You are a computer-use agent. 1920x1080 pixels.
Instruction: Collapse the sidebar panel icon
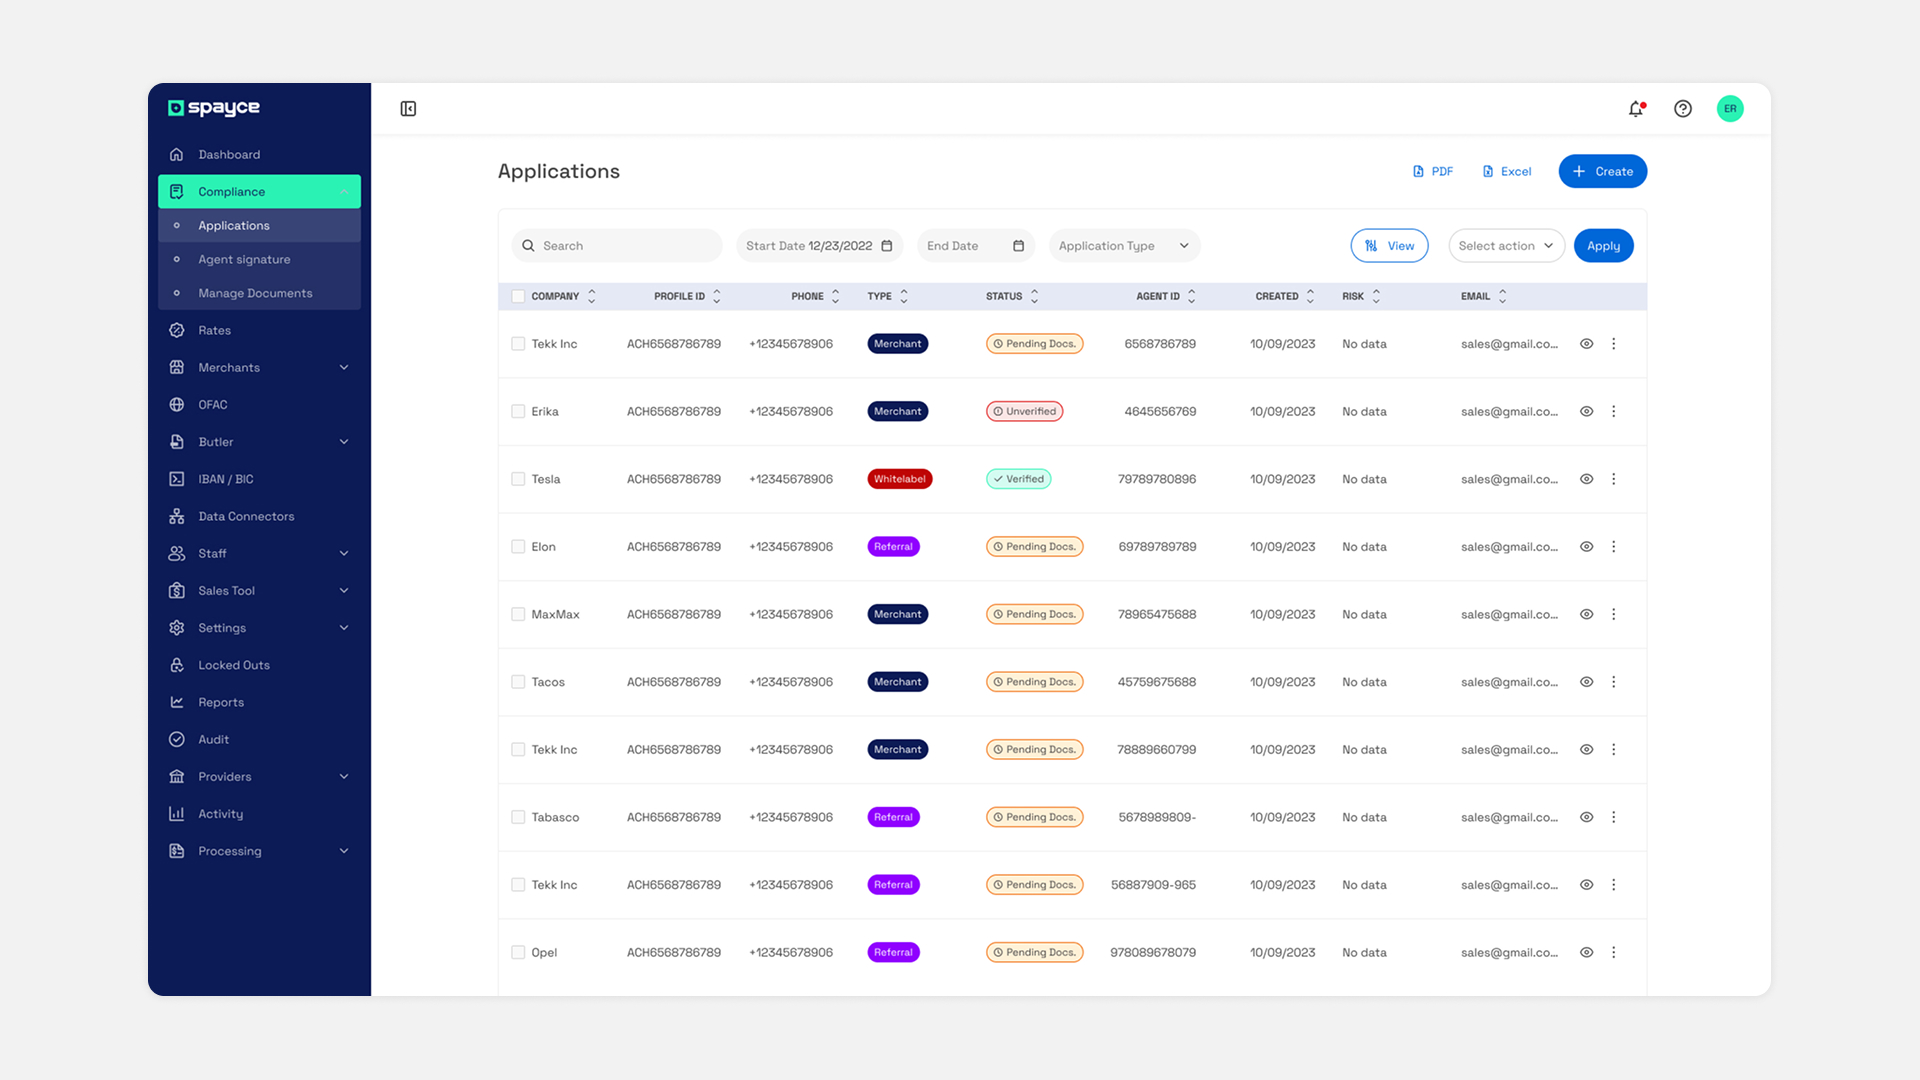click(x=408, y=109)
